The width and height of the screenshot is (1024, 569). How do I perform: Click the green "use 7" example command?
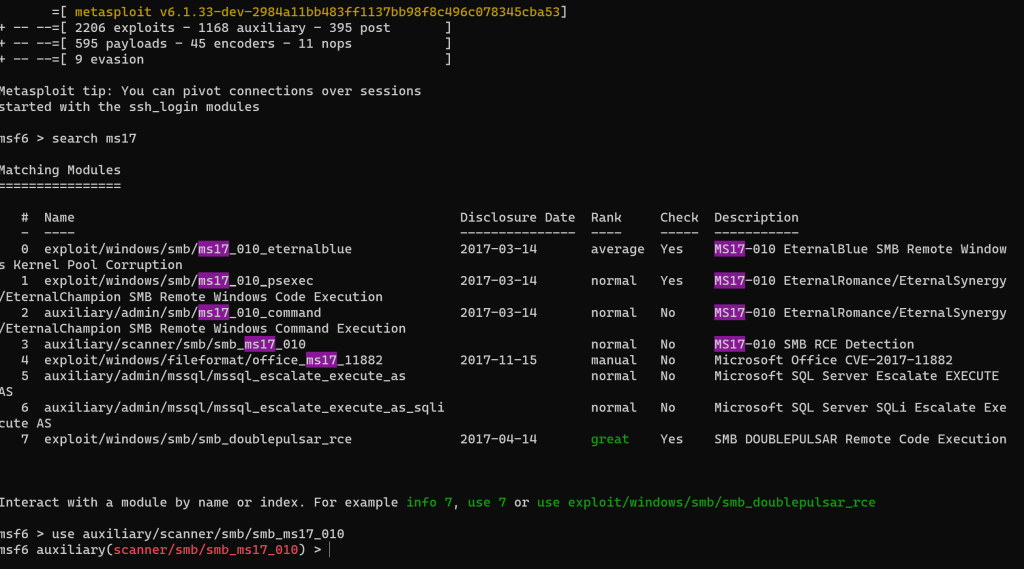487,502
